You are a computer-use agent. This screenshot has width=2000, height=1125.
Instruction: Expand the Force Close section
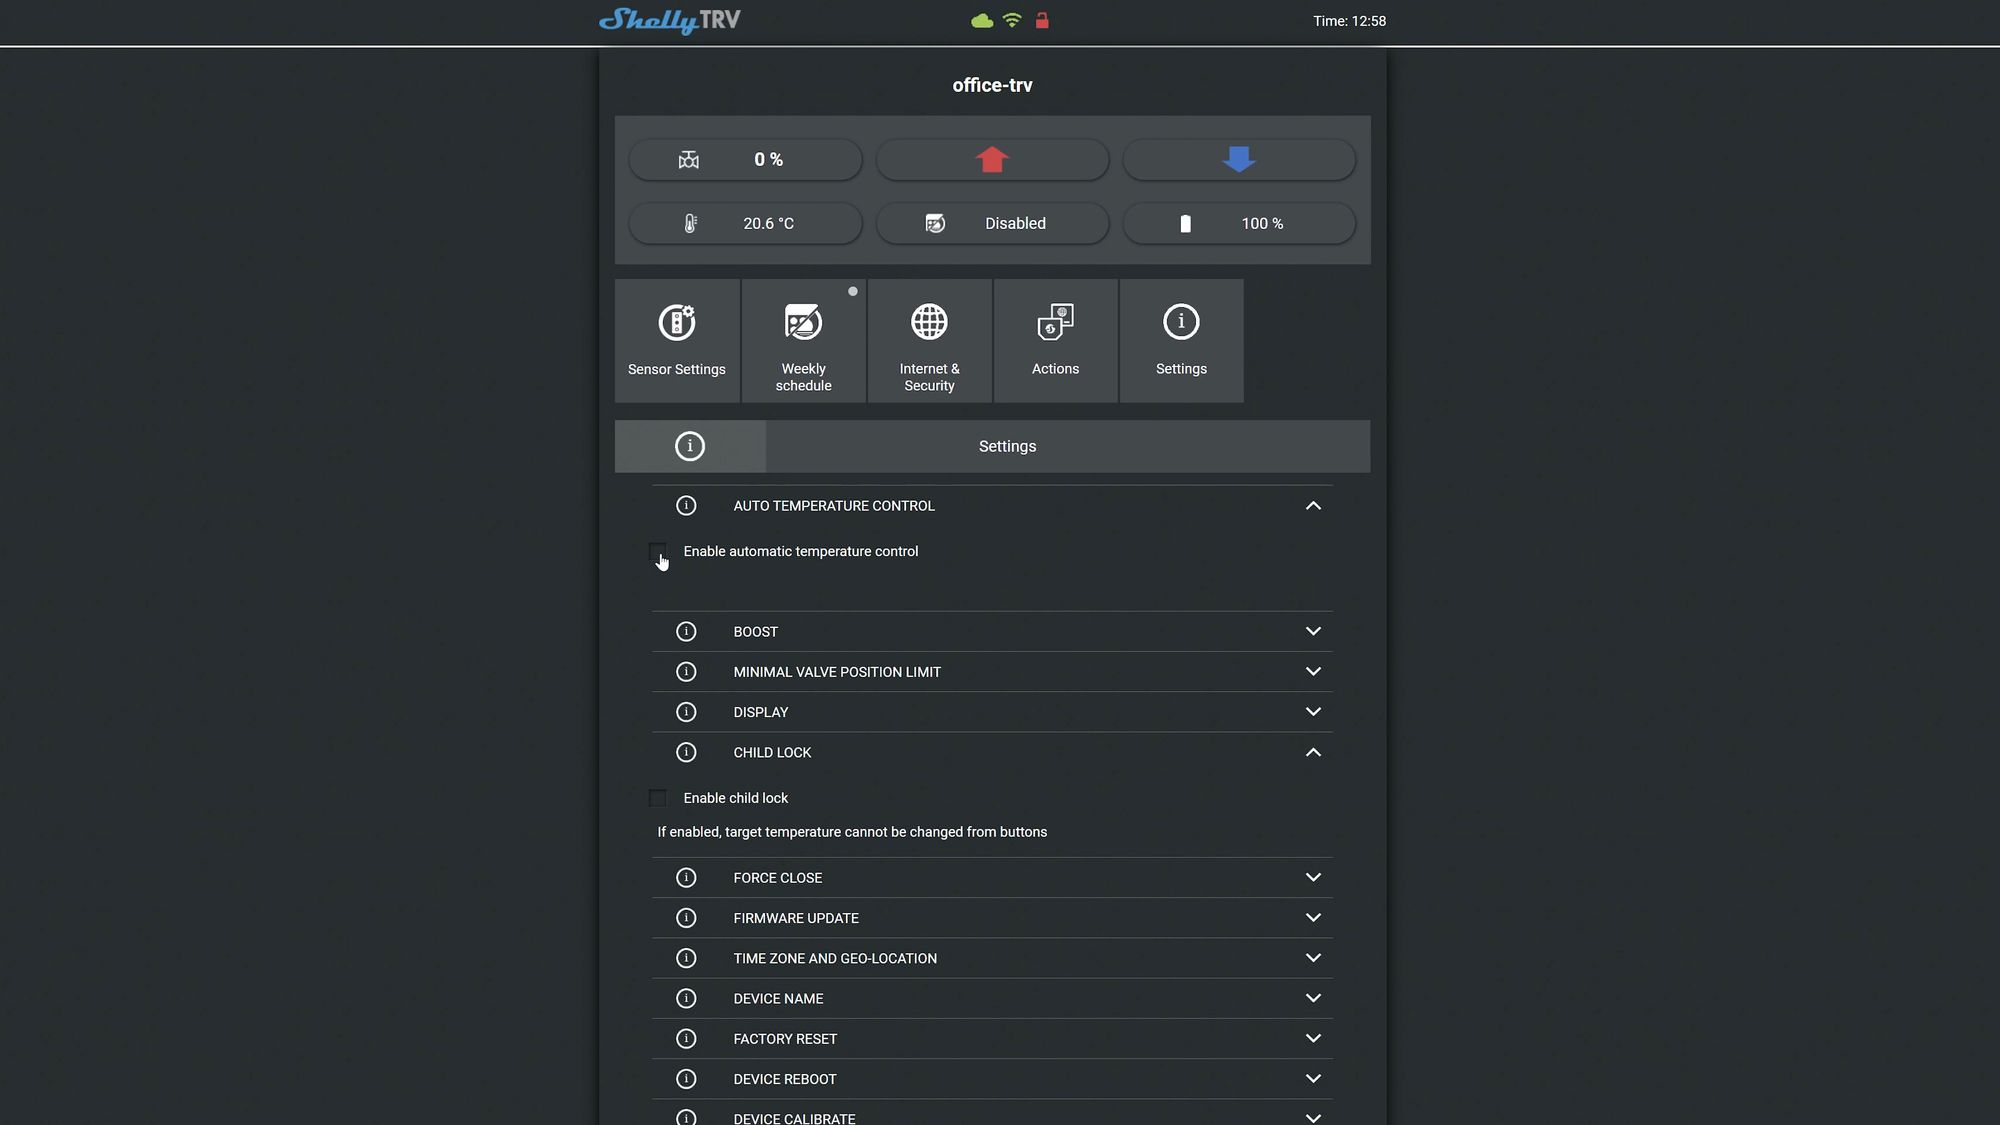tap(1313, 877)
